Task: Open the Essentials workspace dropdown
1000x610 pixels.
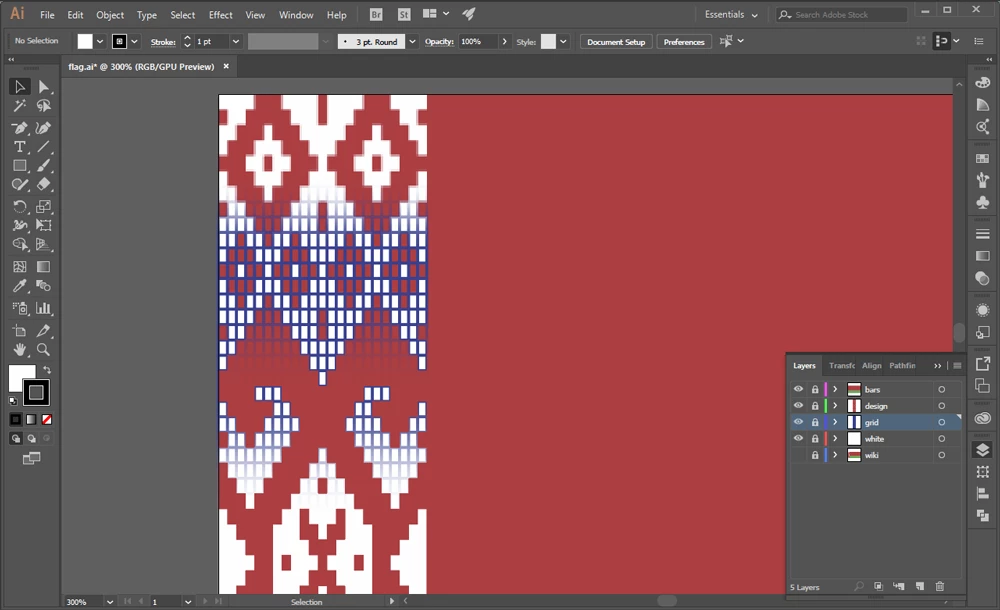Action: (x=731, y=15)
